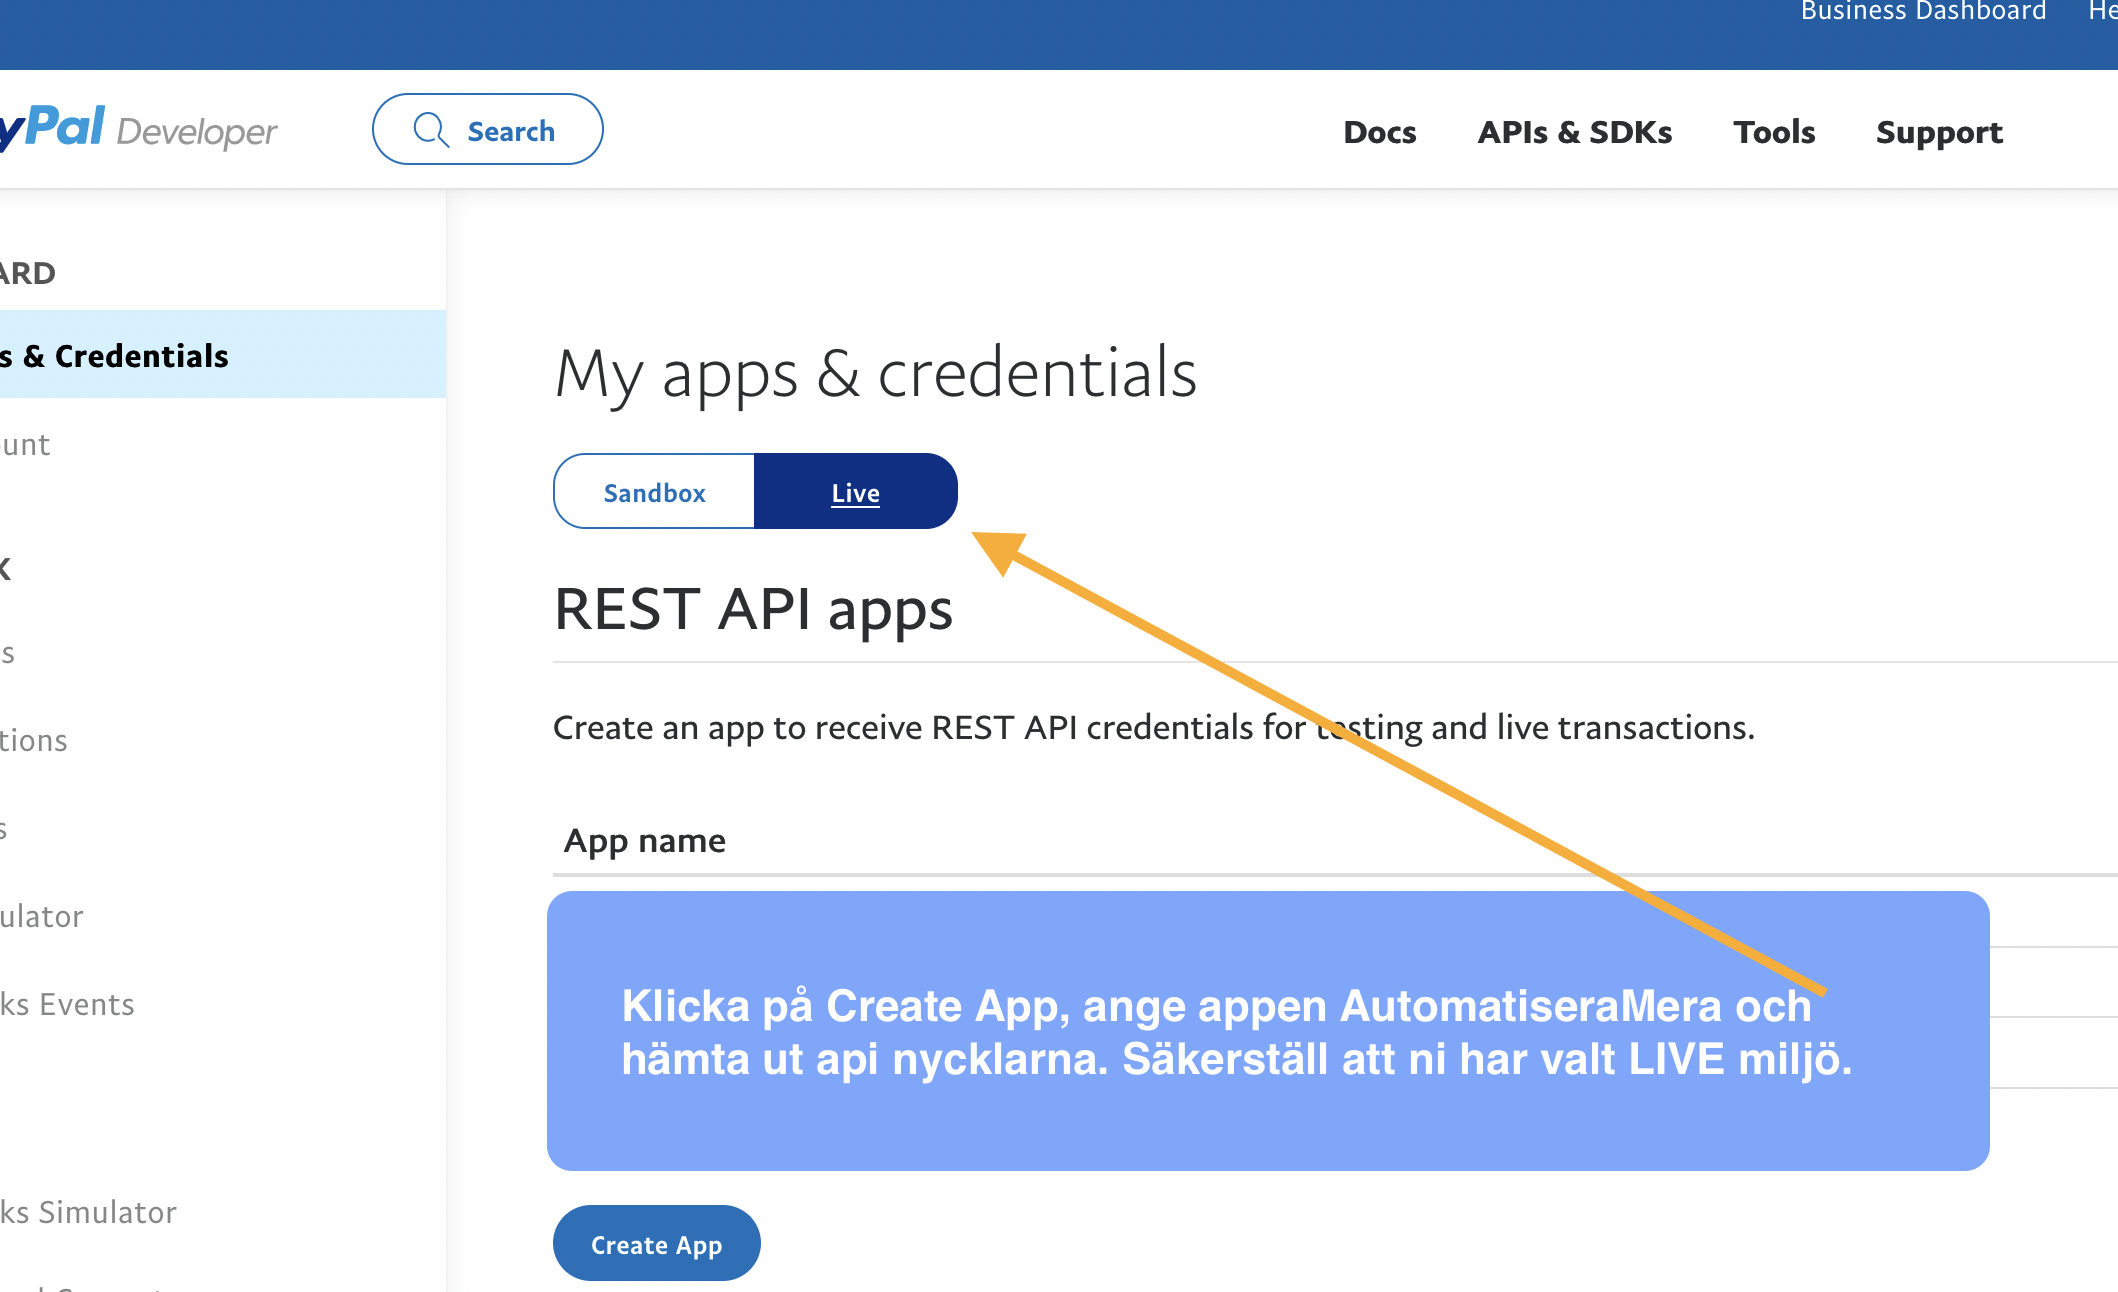Viewport: 2118px width, 1292px height.
Task: Open the Tools menu
Action: pyautogui.click(x=1774, y=132)
